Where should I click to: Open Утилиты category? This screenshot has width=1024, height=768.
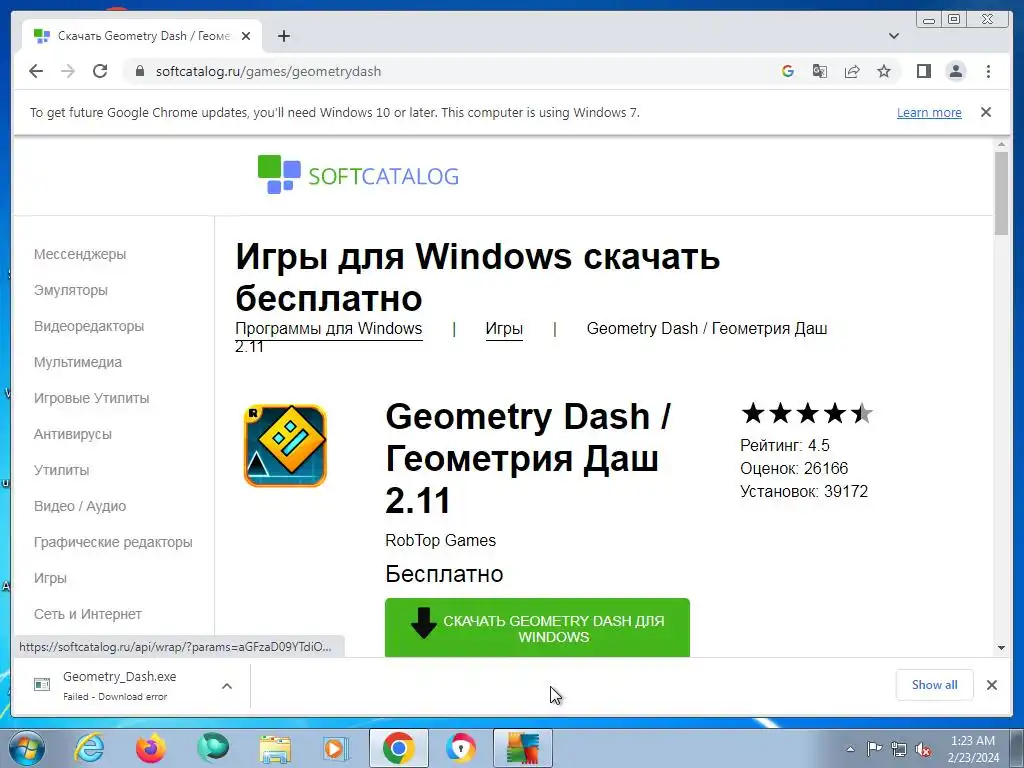click(x=61, y=470)
